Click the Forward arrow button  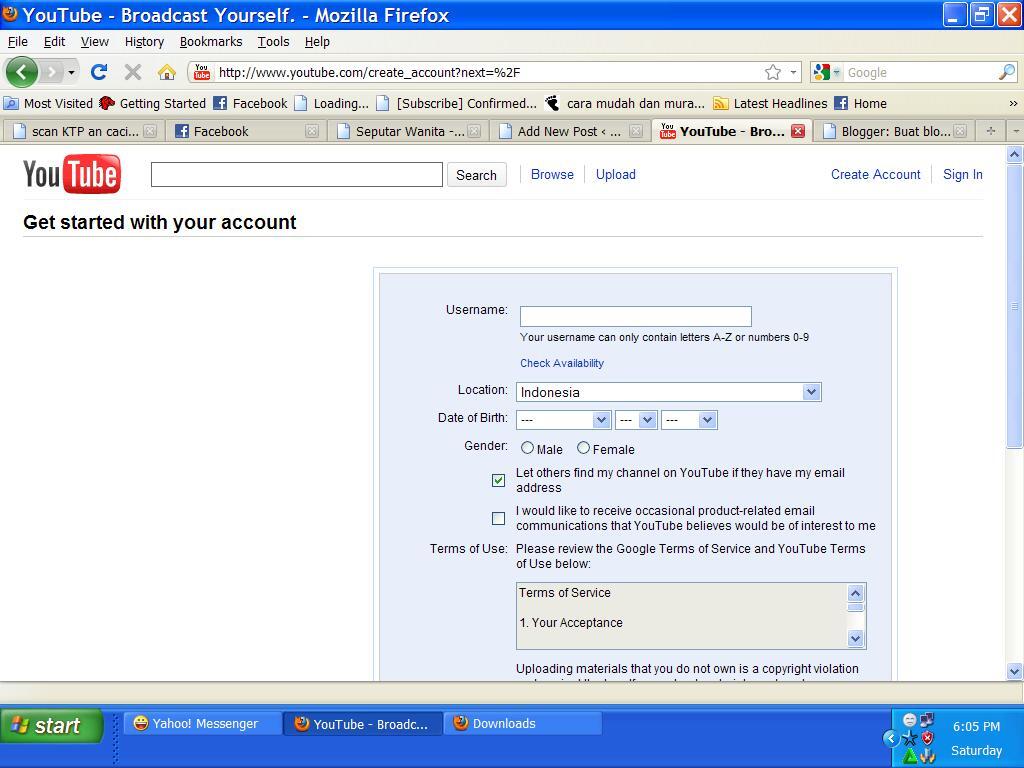pyautogui.click(x=51, y=72)
